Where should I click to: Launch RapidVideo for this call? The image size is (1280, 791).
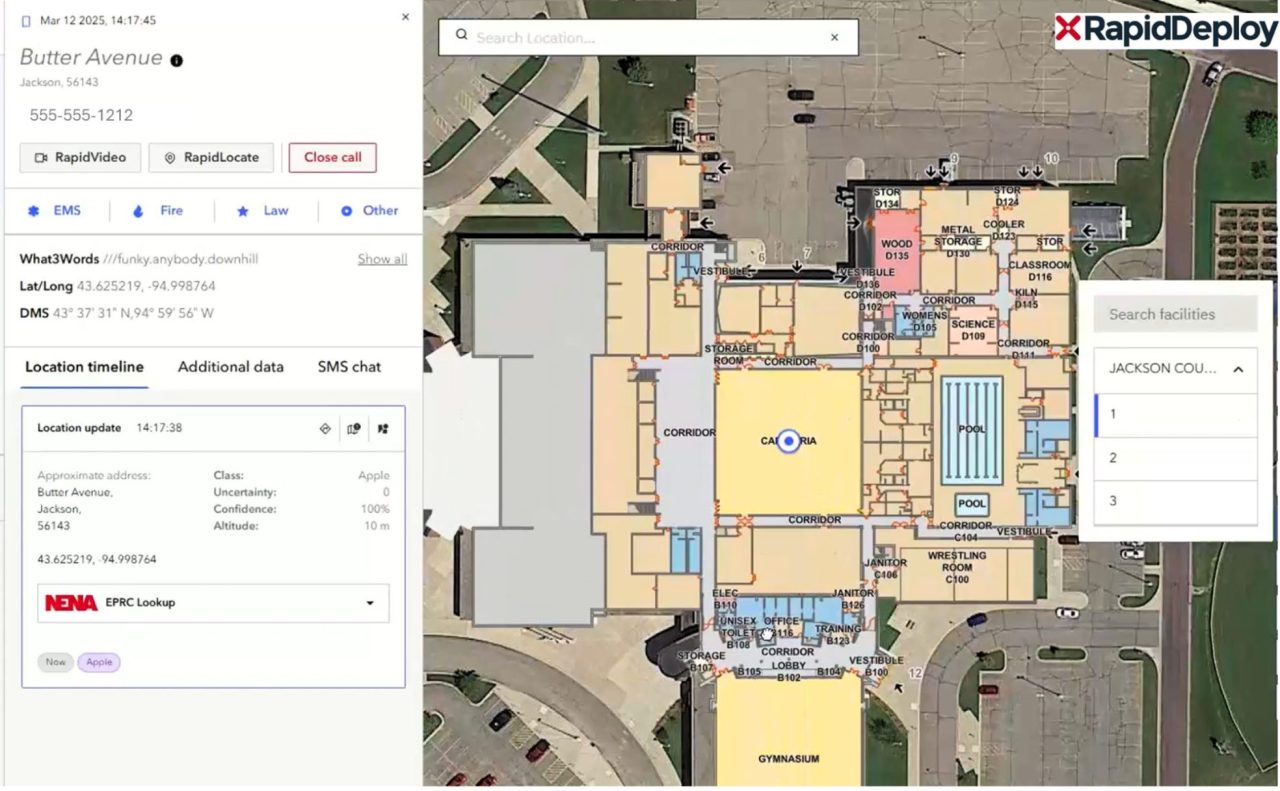point(79,157)
